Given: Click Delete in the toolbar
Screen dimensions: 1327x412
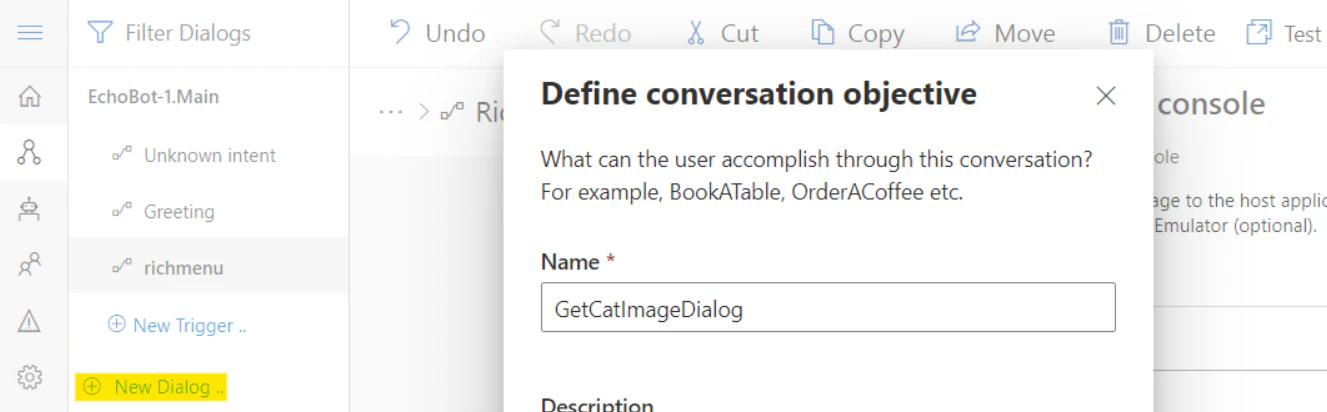Looking at the screenshot, I should point(1162,33).
